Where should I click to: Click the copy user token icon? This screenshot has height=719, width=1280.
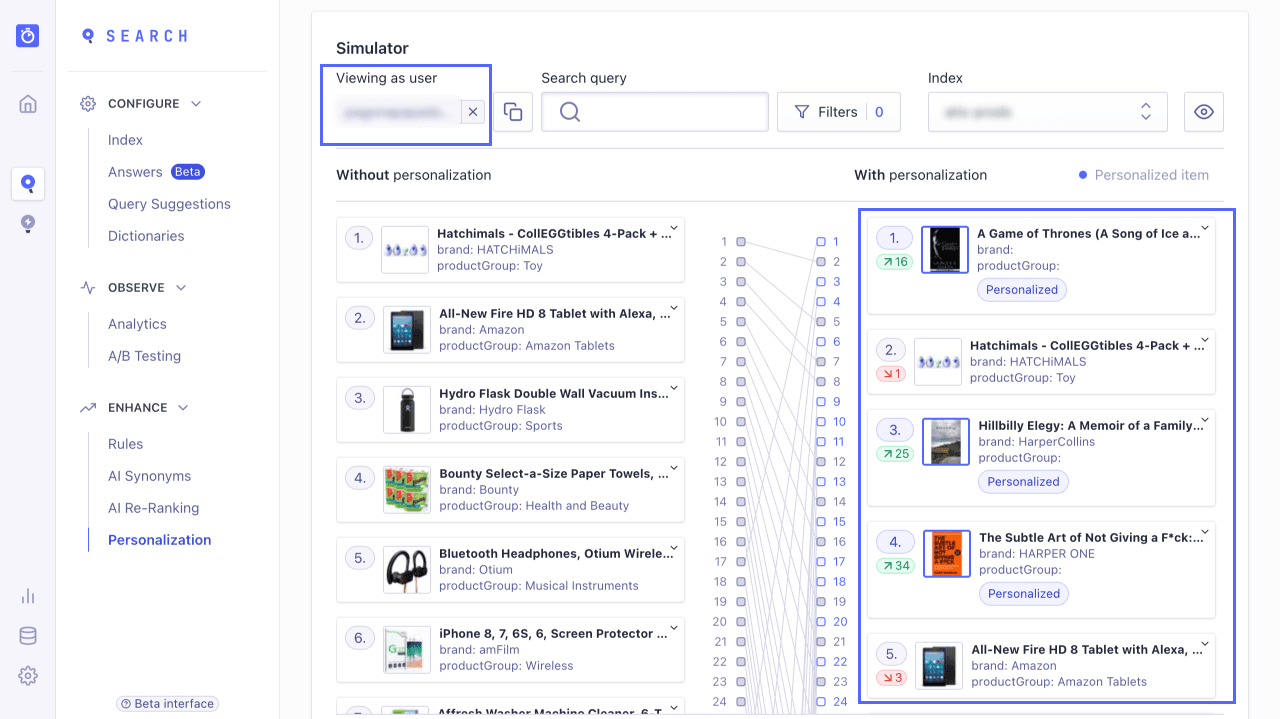coord(513,112)
